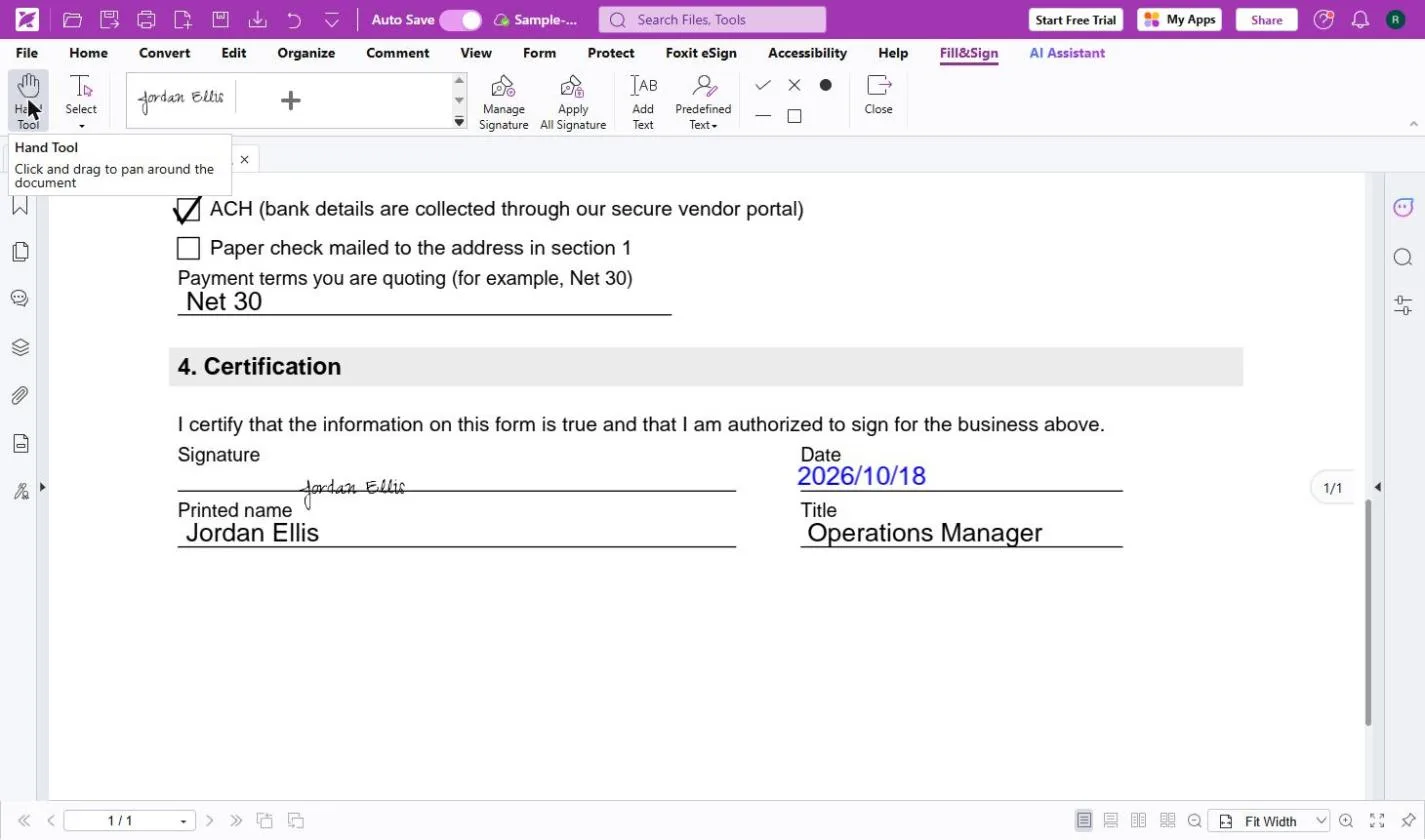Image resolution: width=1425 pixels, height=840 pixels.
Task: Open the Comments panel icon
Action: [20, 299]
